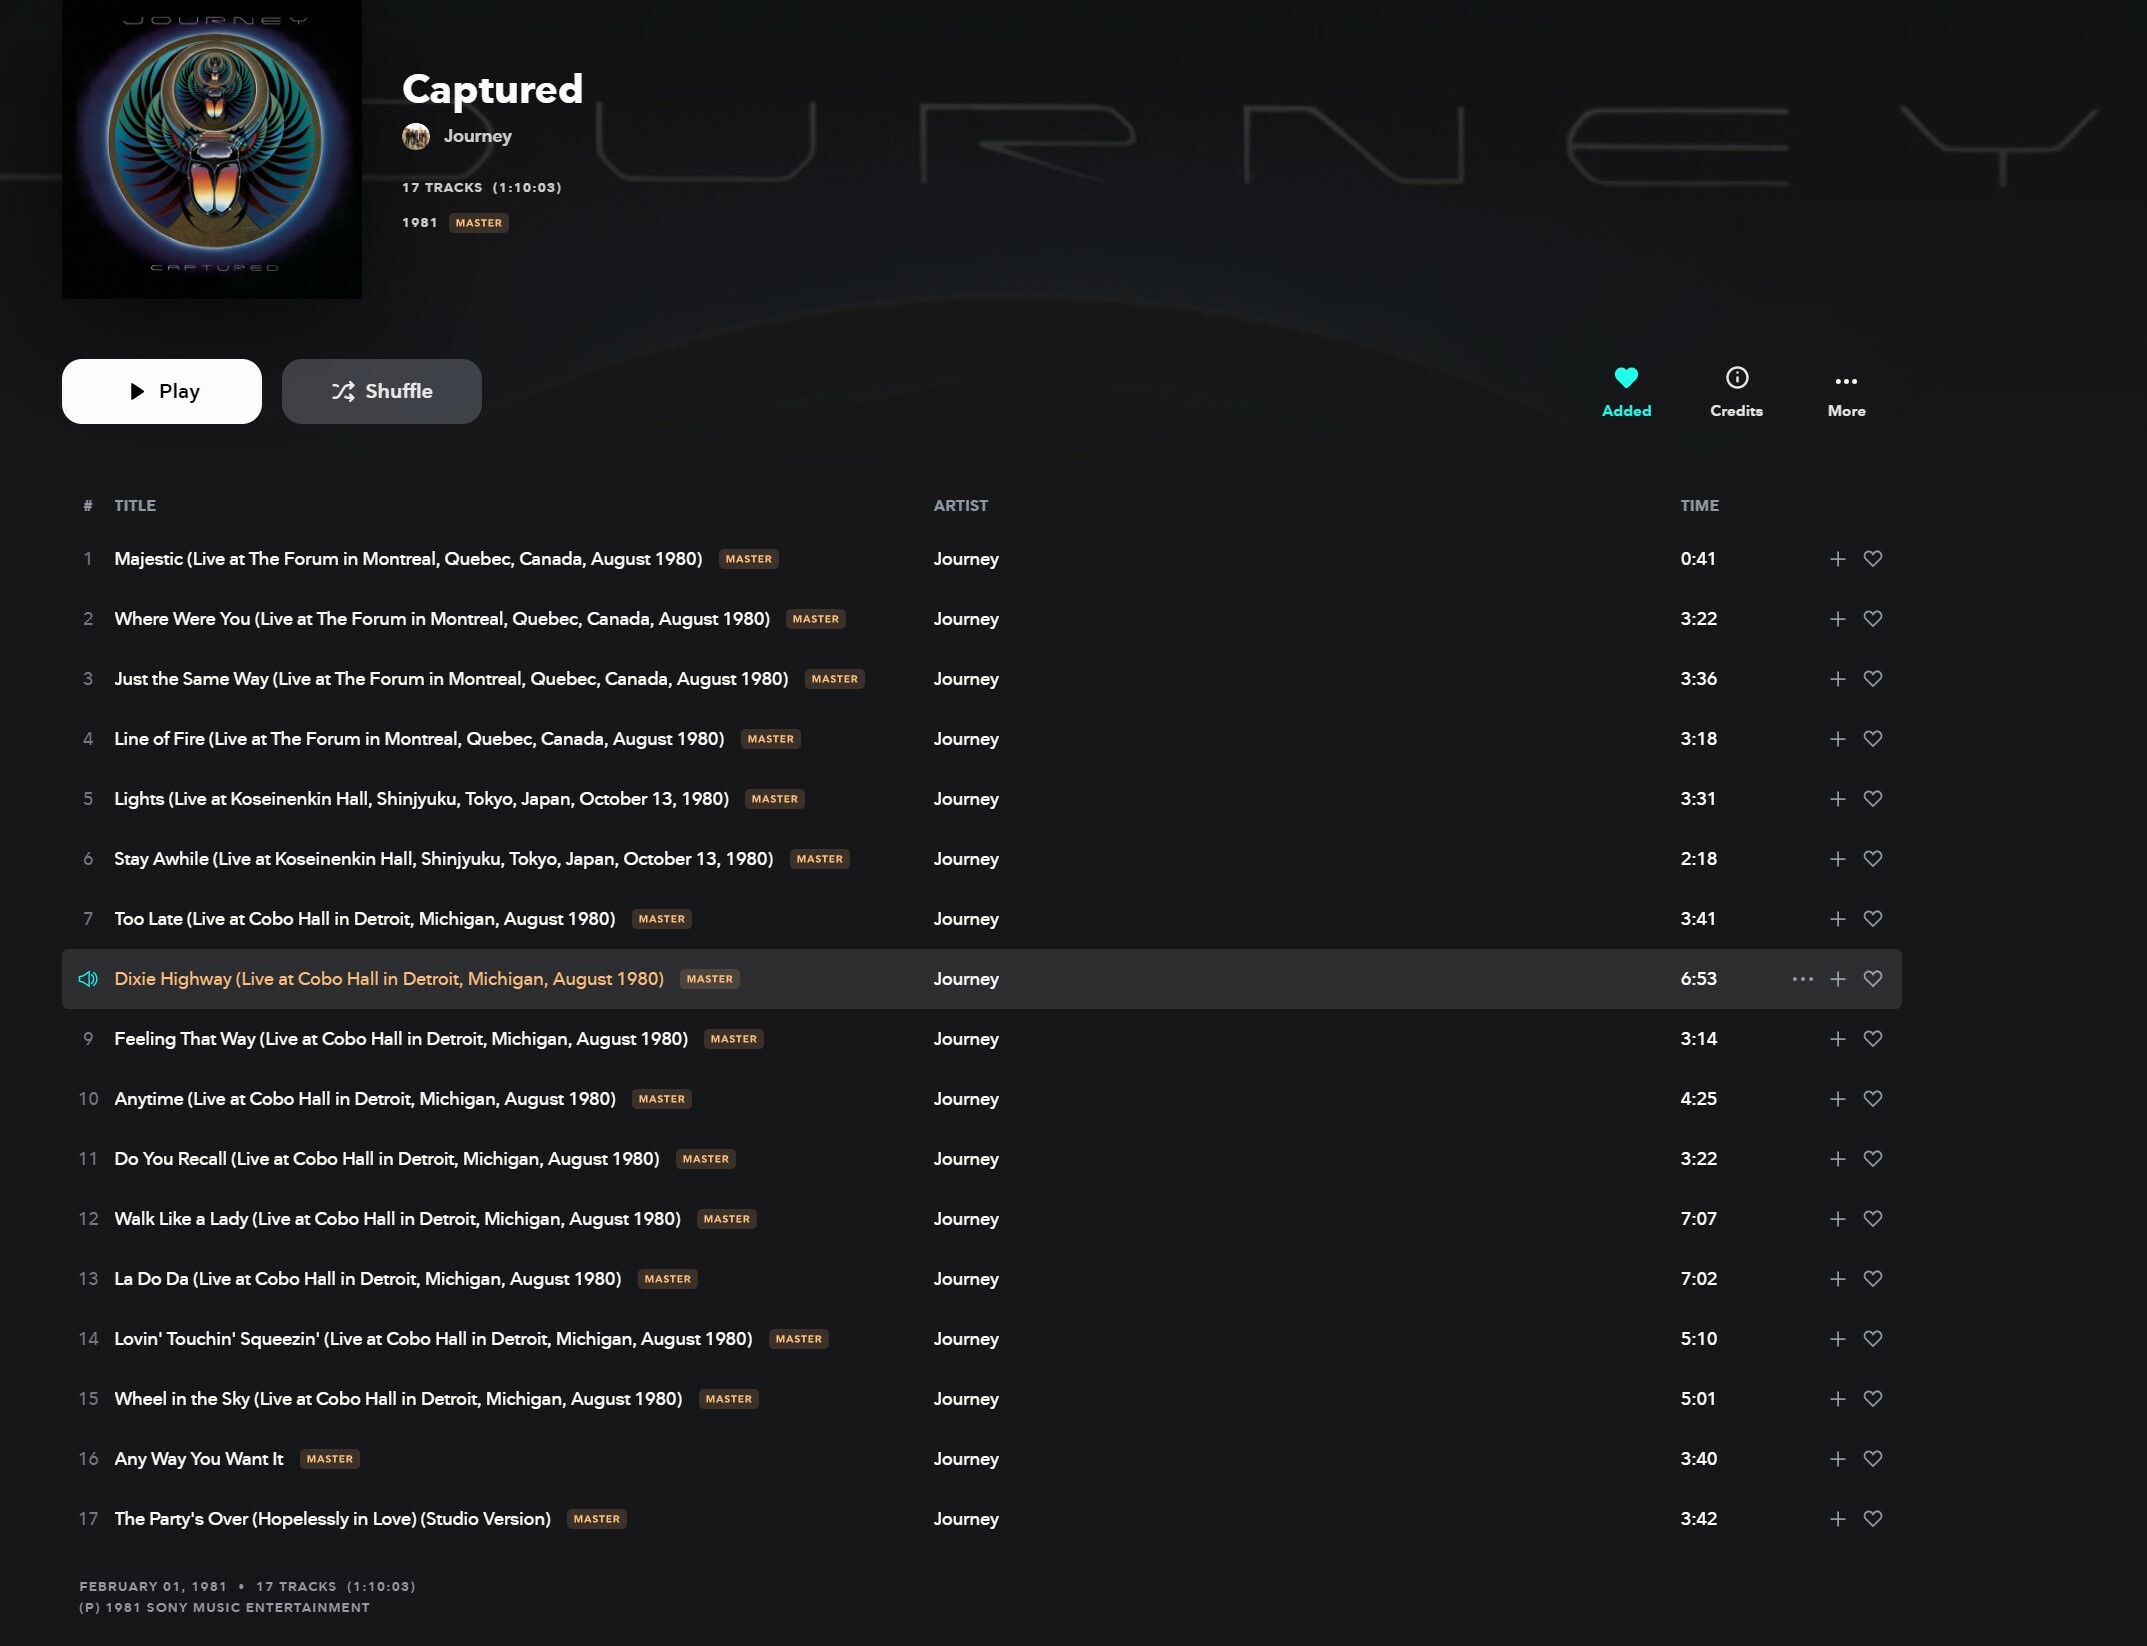
Task: Select track Do You Recall
Action: coord(387,1159)
